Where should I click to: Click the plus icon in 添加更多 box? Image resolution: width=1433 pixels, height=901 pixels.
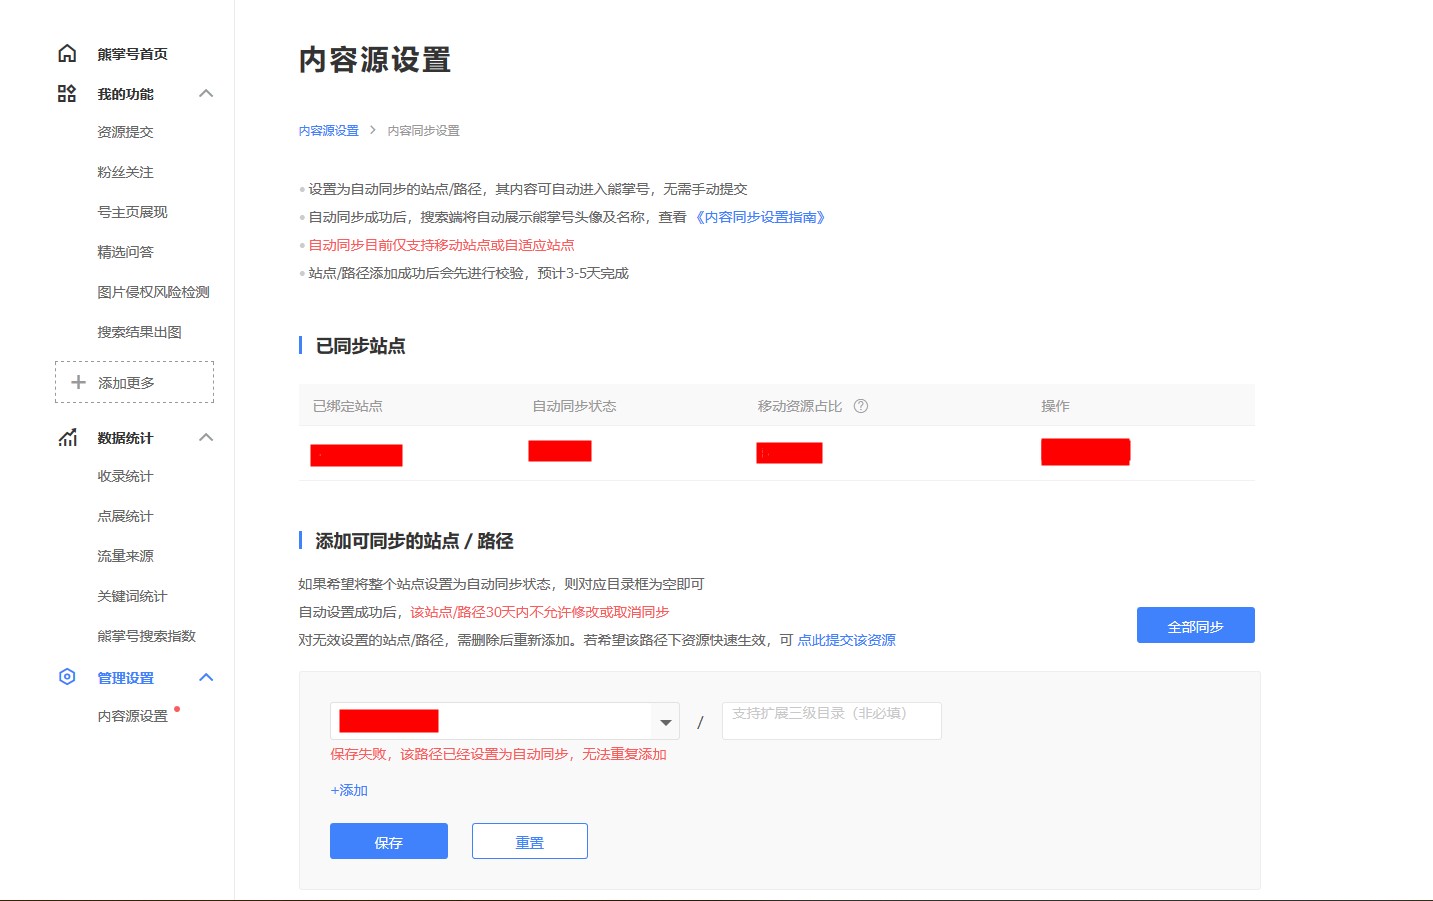click(78, 382)
